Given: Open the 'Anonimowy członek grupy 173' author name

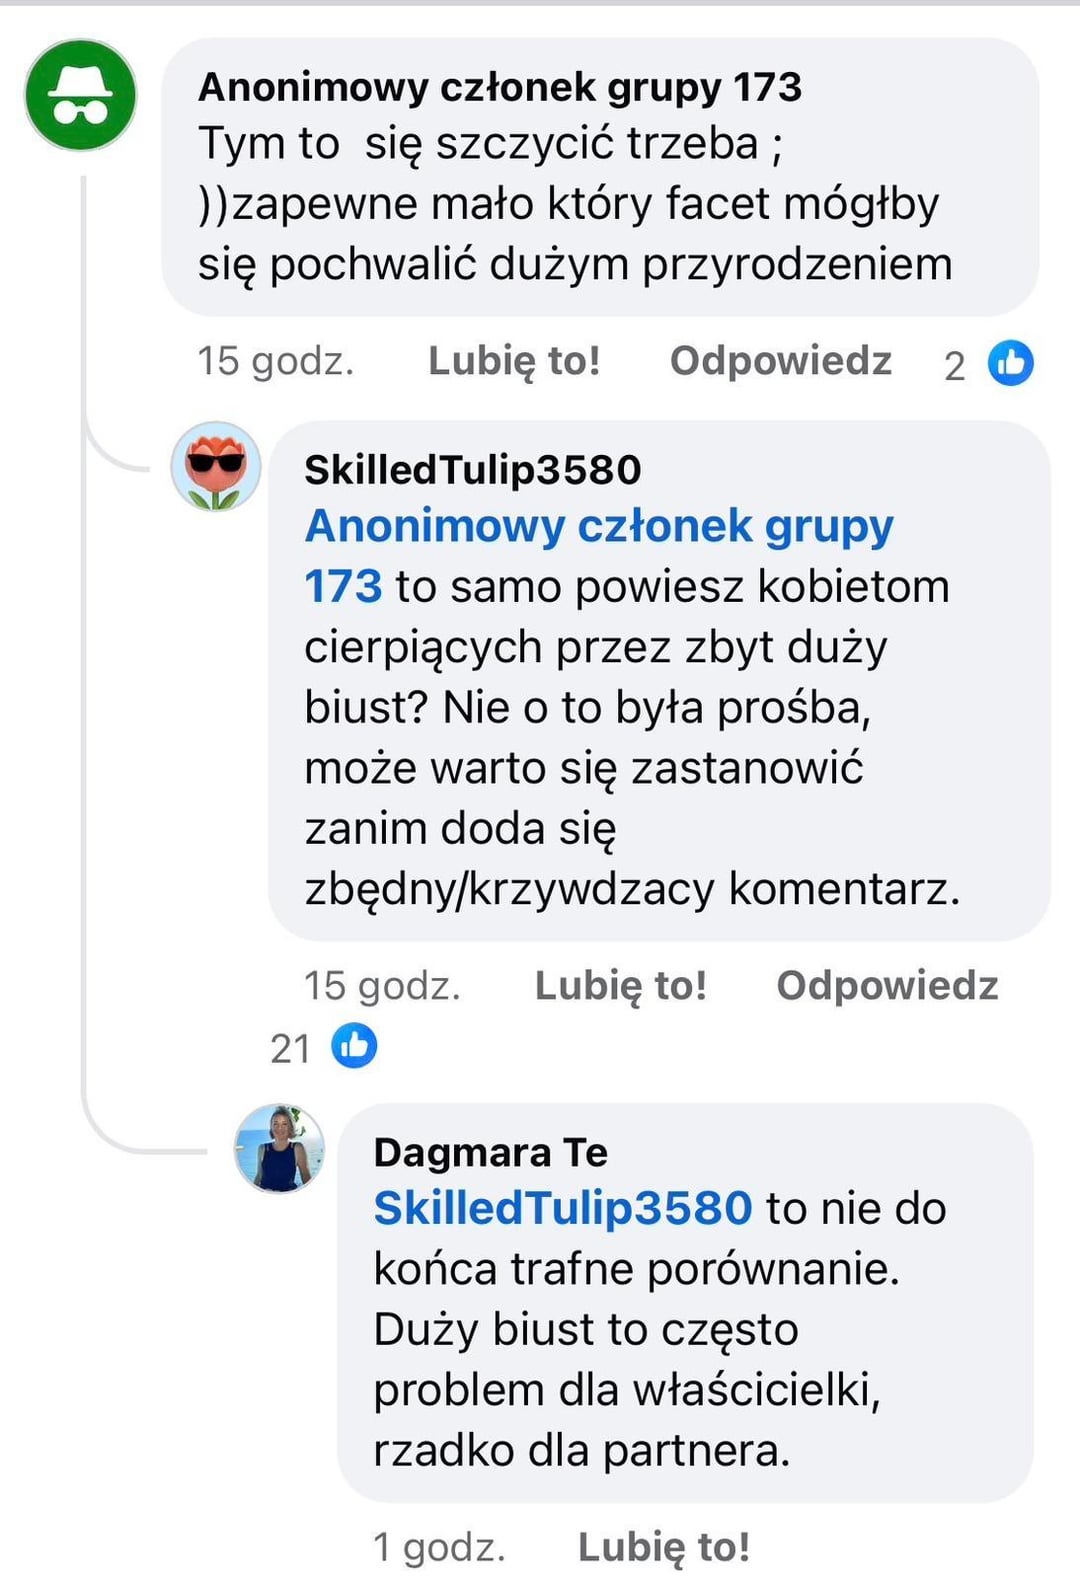Looking at the screenshot, I should 500,87.
